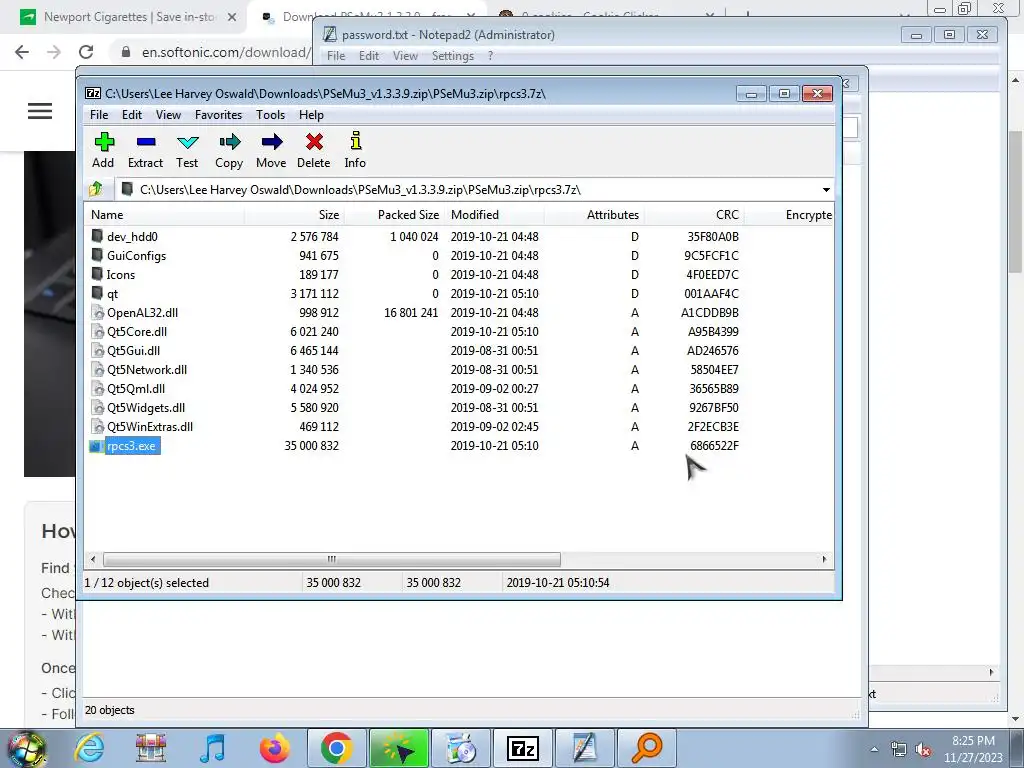The width and height of the screenshot is (1024, 768).
Task: Open the magnifier search taskbar app
Action: 647,748
